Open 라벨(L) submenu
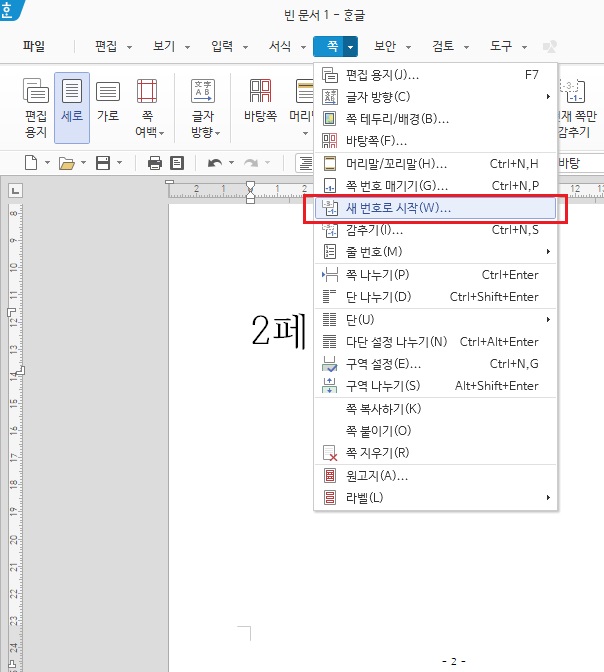This screenshot has width=604, height=672. [436, 498]
